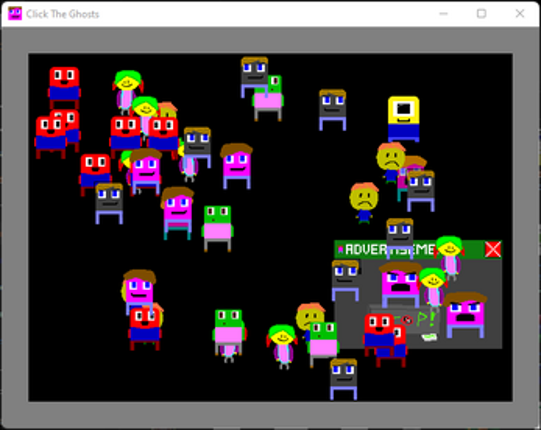Click the front red character of the far-left overlapping pair
The width and height of the screenshot is (541, 430).
[51, 138]
